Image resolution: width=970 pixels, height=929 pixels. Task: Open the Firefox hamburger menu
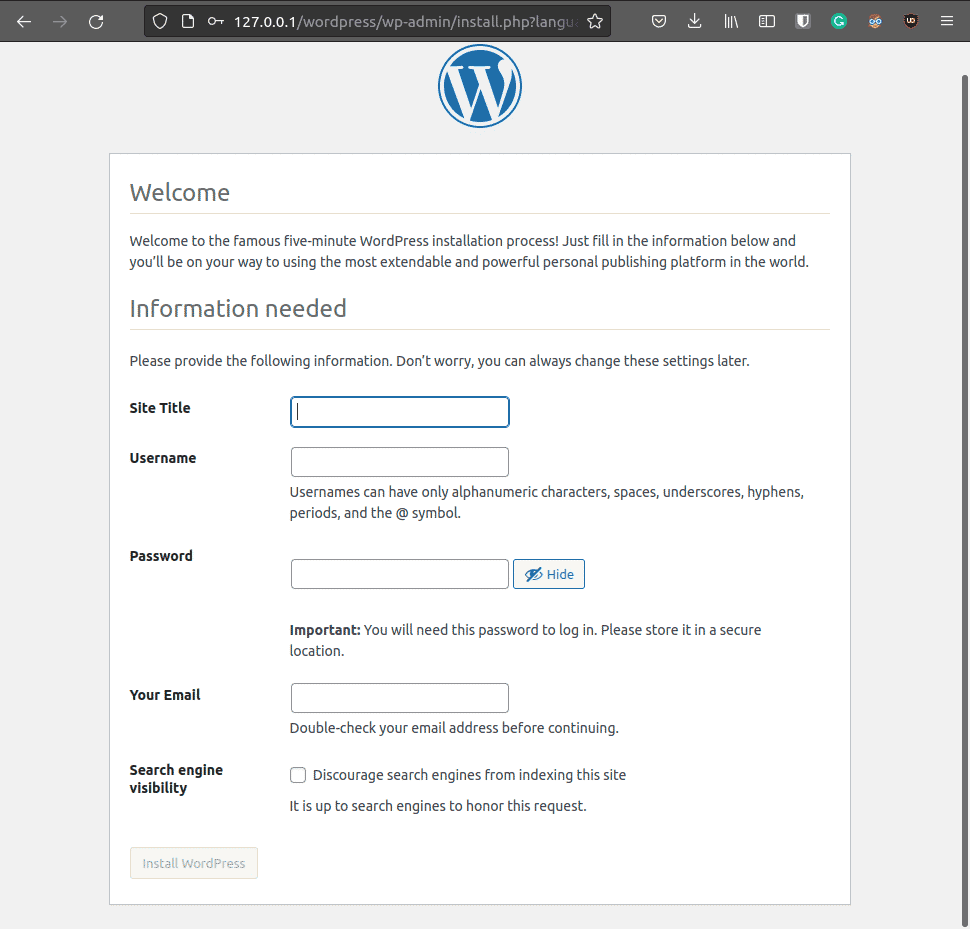click(947, 22)
